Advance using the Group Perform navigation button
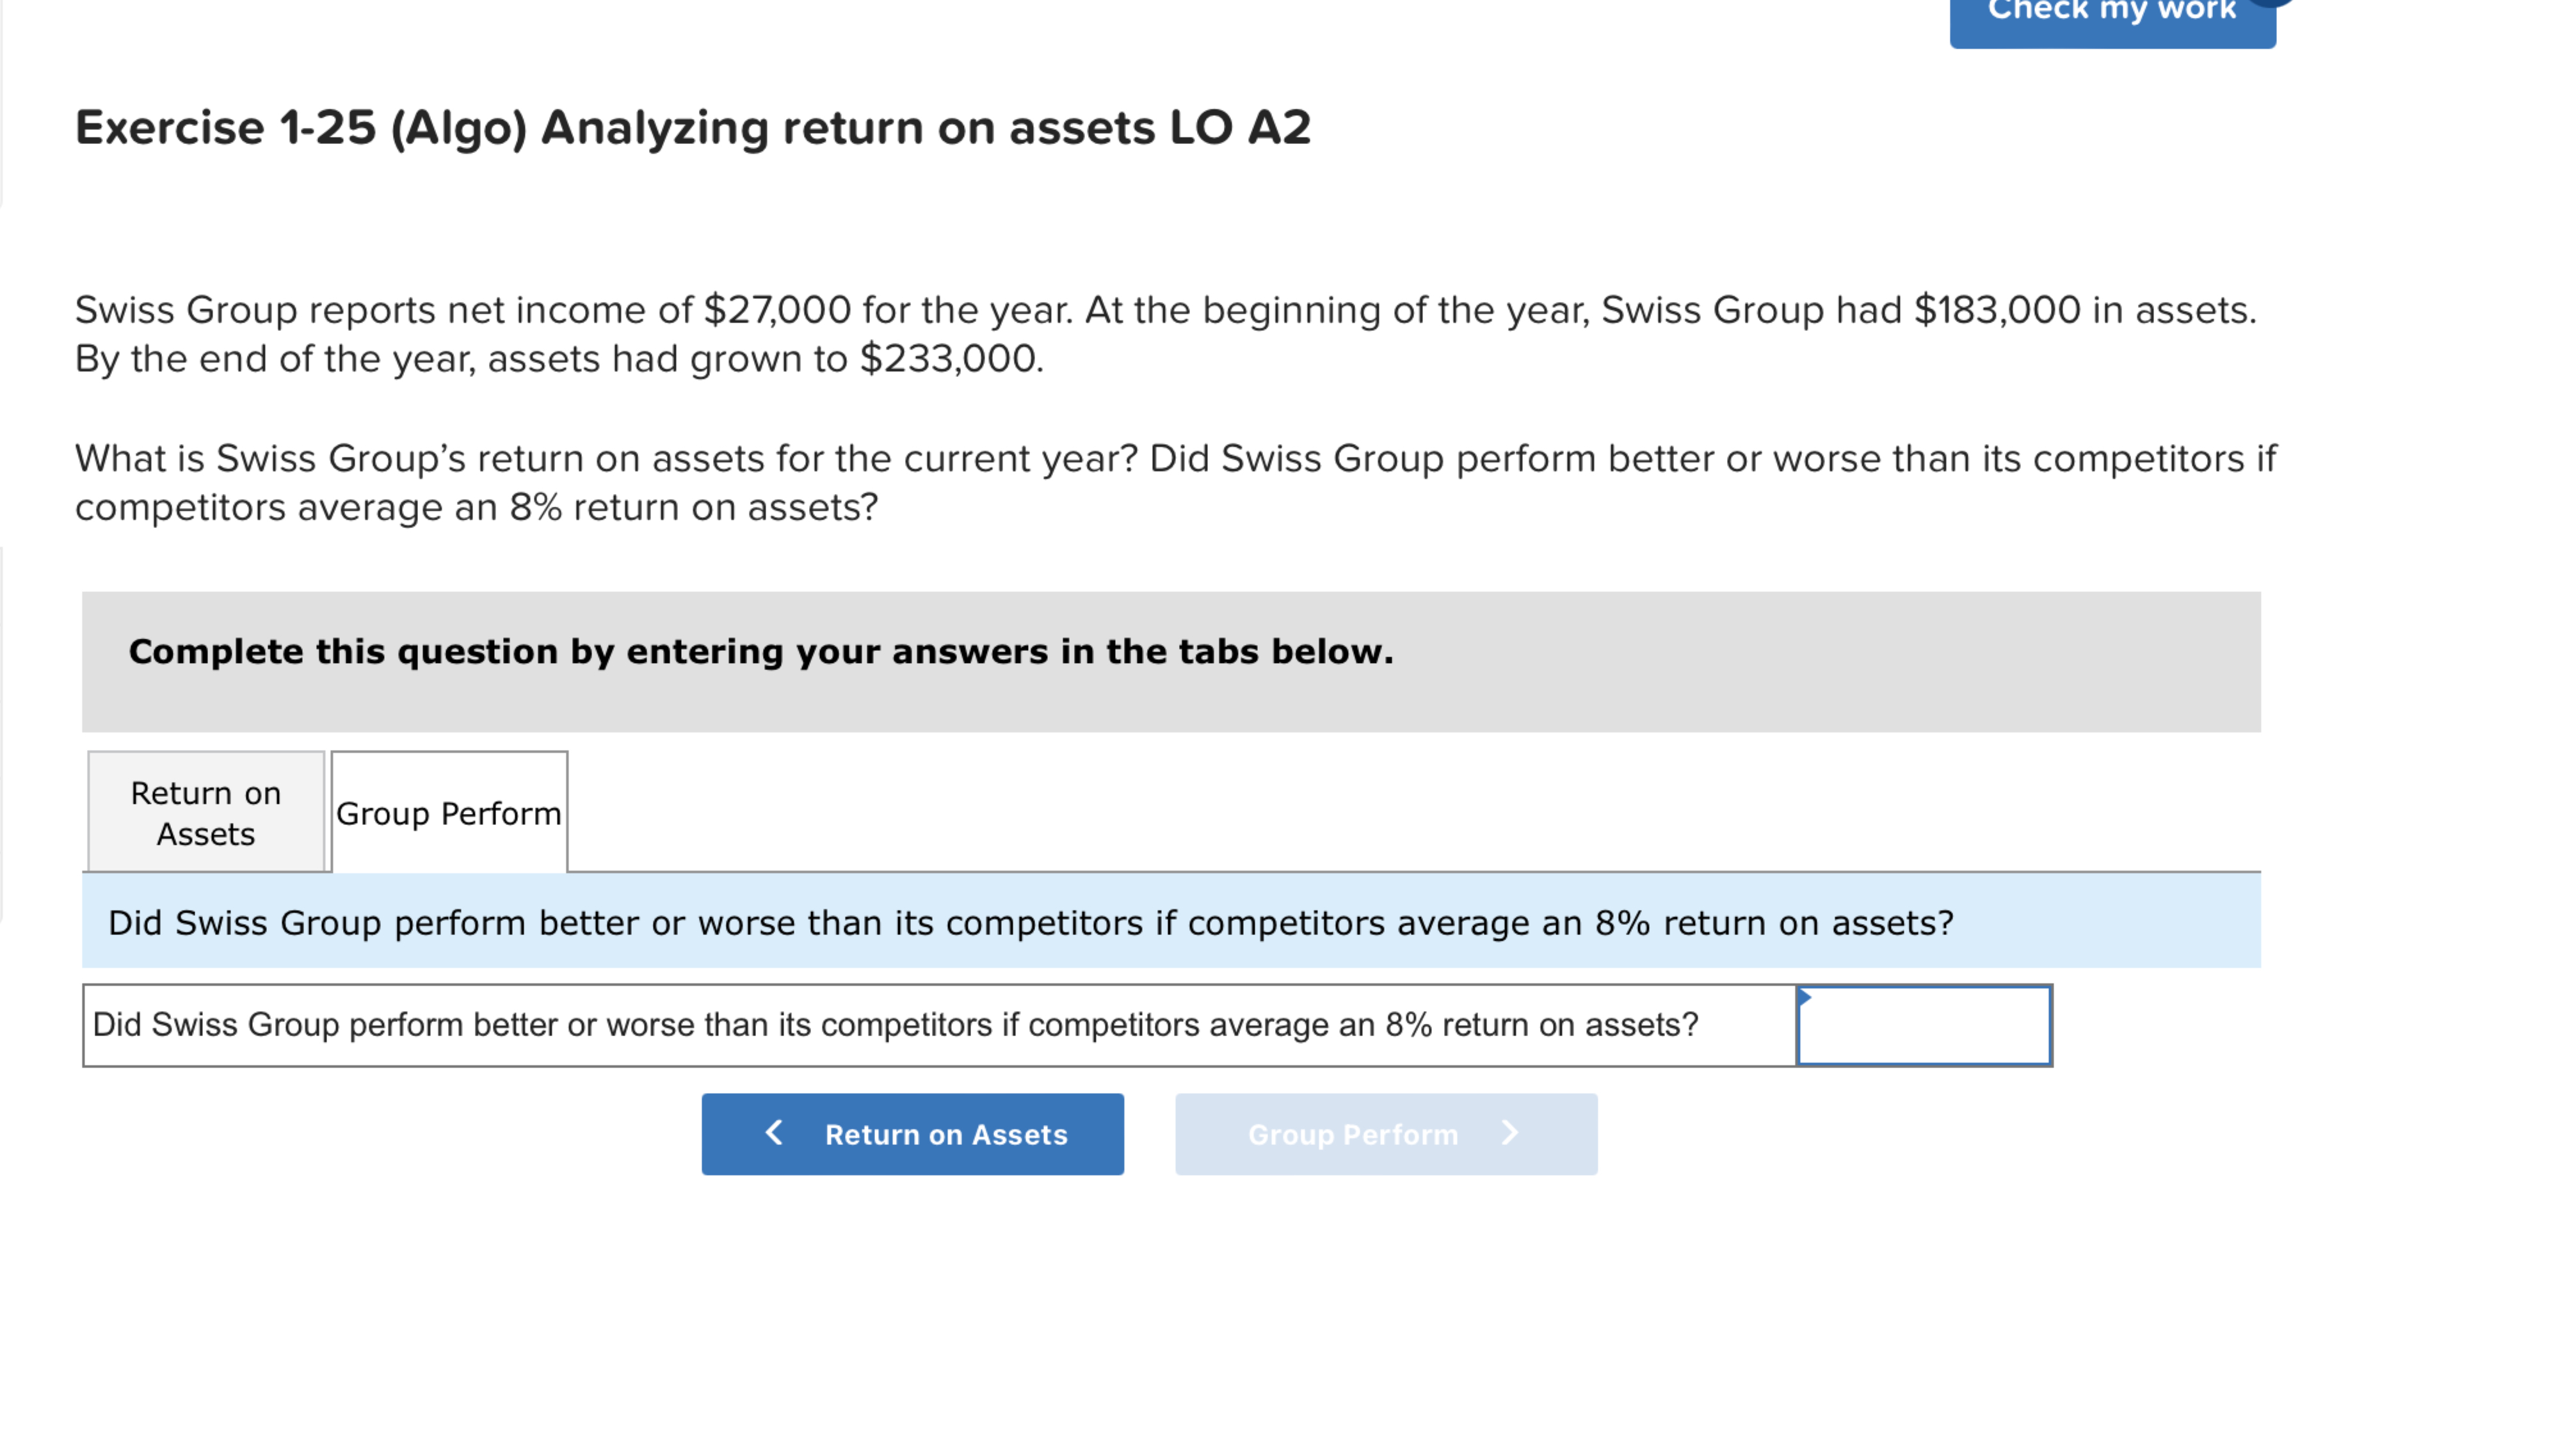 coord(1385,1134)
